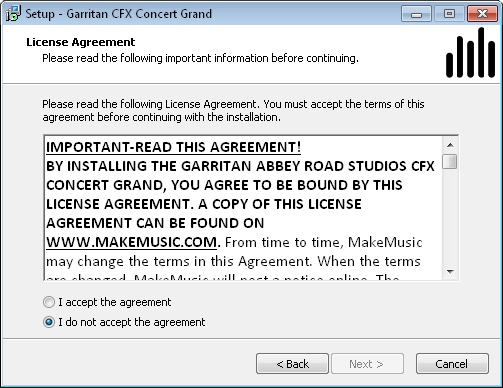Click the license scrollbar thumb
503x388 pixels.
click(x=450, y=161)
